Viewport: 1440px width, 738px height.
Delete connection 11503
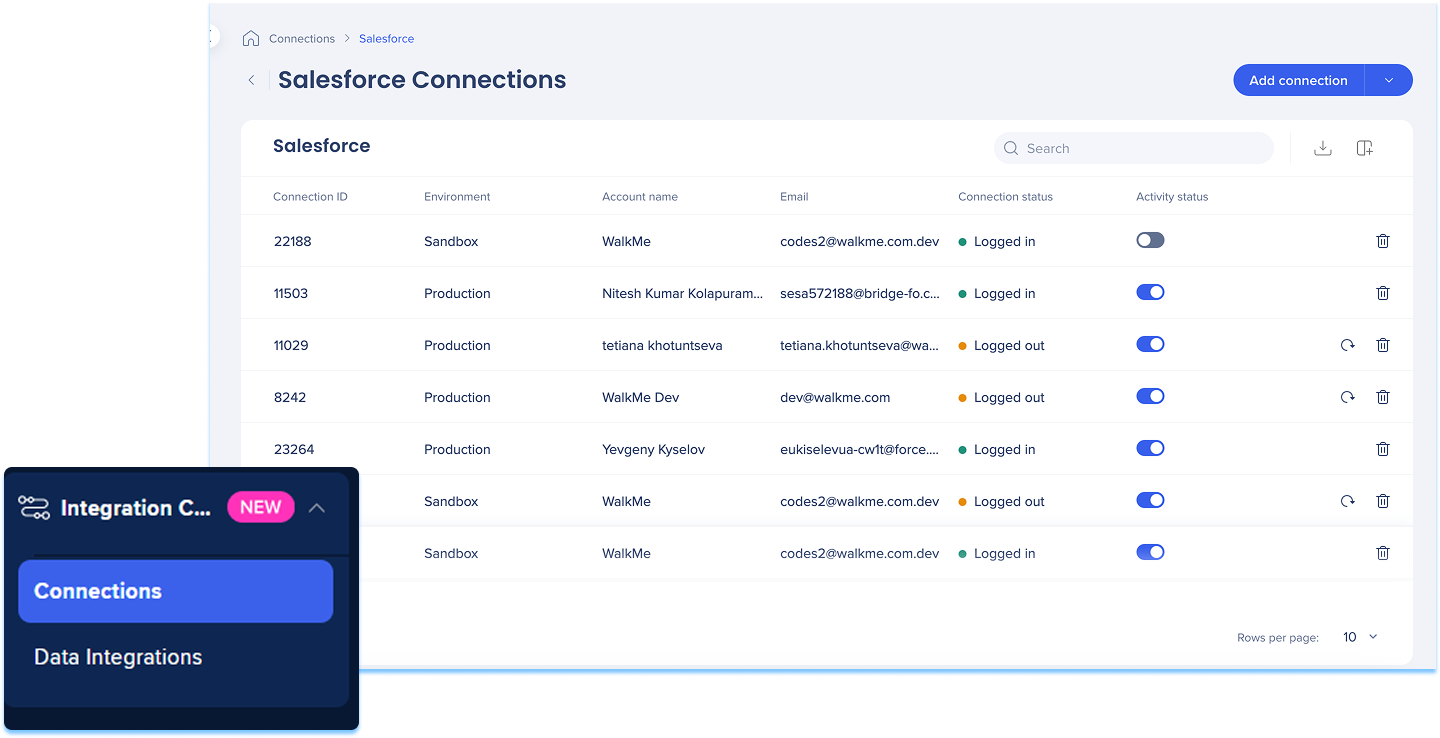[x=1383, y=293]
